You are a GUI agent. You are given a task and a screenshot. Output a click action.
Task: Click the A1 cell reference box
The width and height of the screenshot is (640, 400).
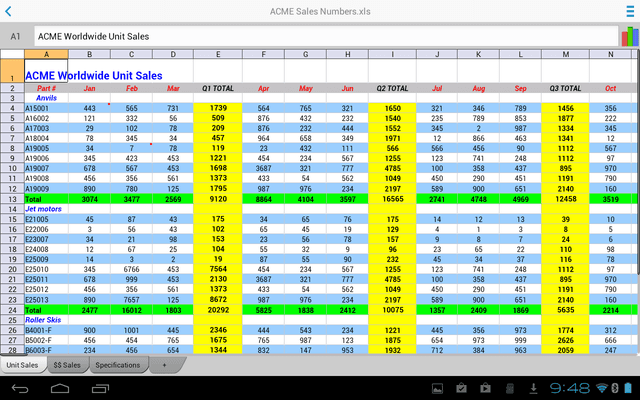16,36
